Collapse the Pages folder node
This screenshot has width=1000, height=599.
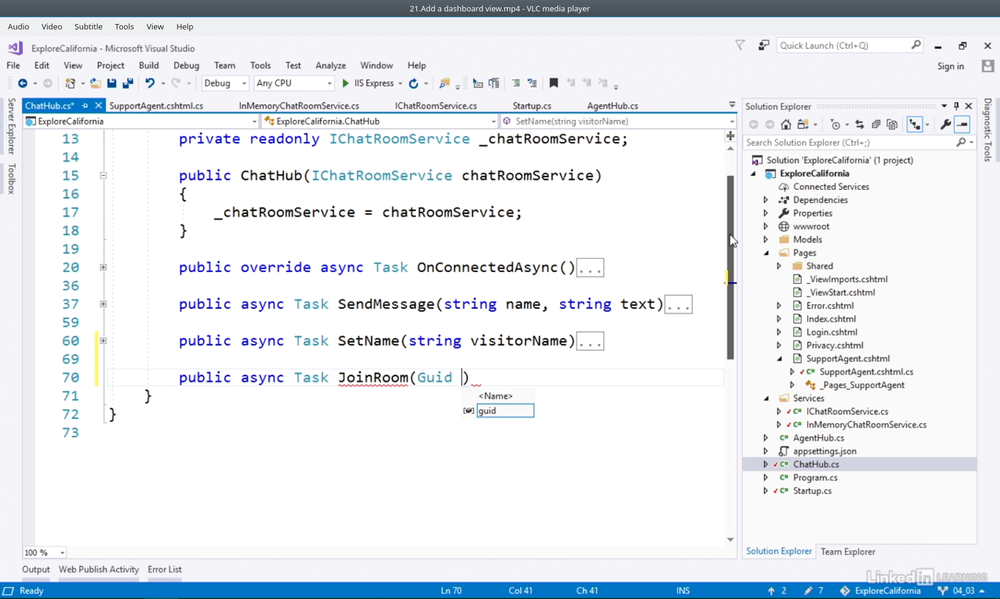tap(766, 253)
